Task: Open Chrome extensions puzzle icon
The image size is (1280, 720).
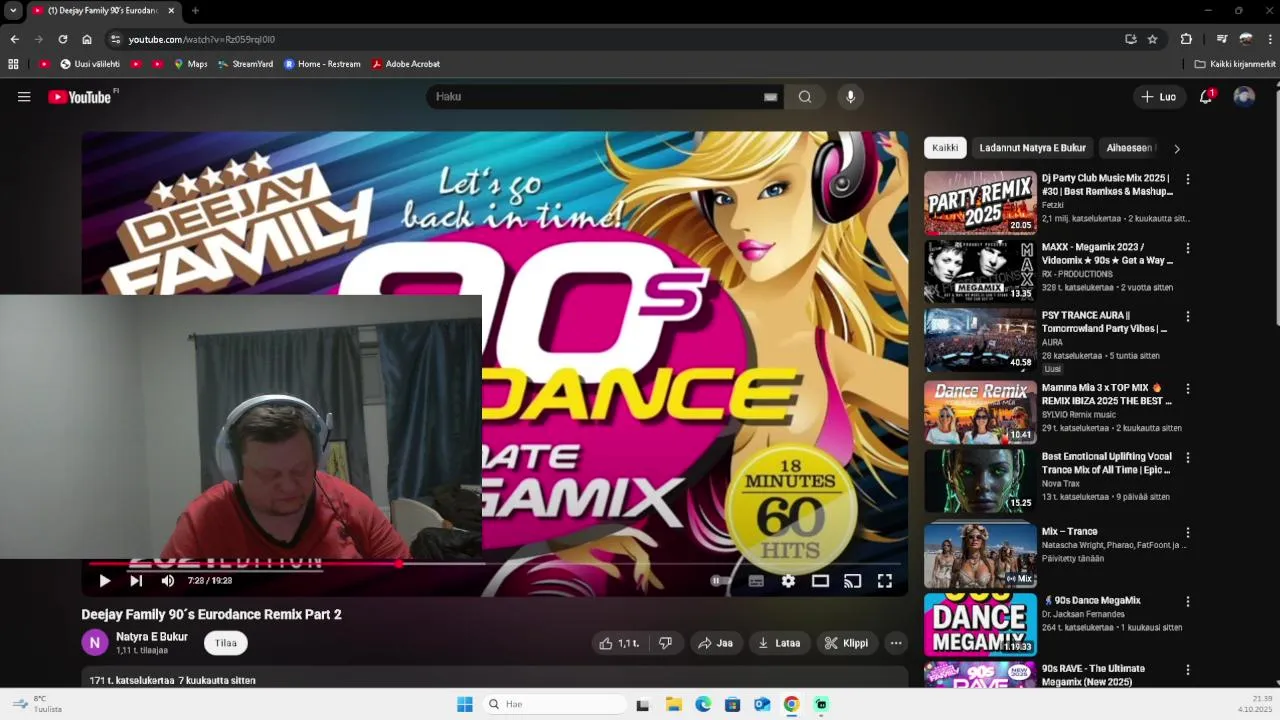Action: click(1186, 39)
